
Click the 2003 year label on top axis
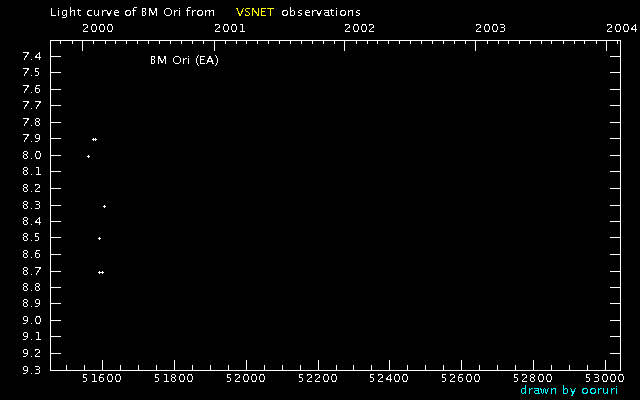click(x=490, y=28)
